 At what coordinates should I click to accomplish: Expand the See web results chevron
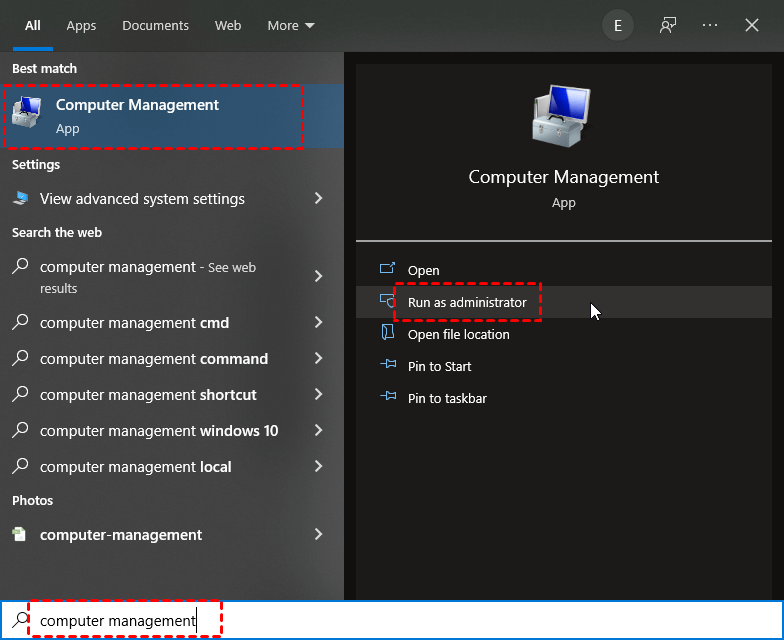(318, 276)
